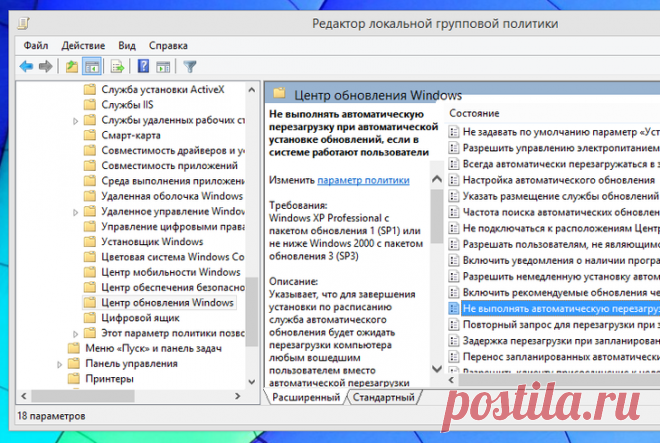Screen dimensions: 660x443
Task: Click the filter funnel icon
Action: click(x=190, y=67)
